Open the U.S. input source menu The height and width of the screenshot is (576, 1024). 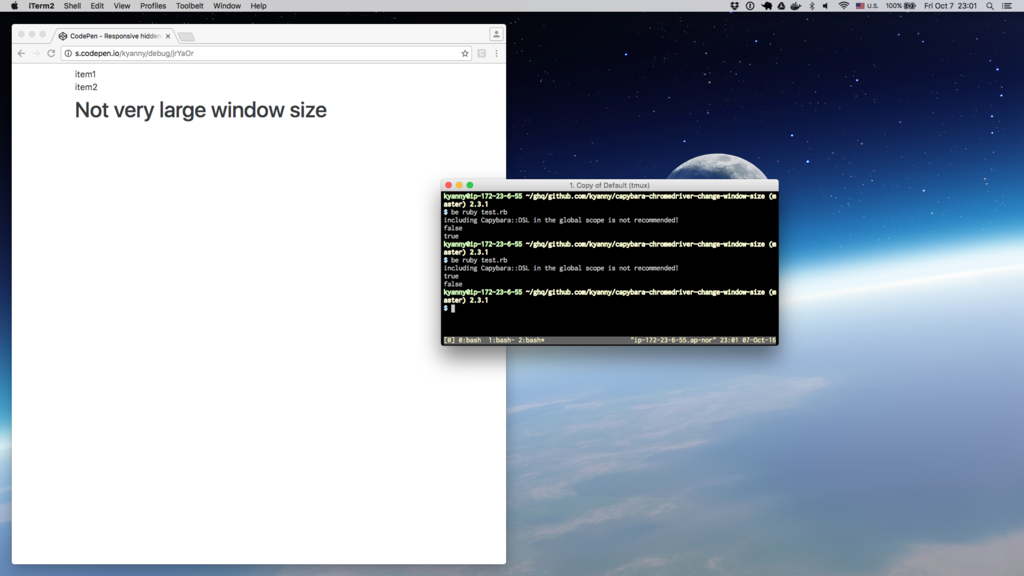pyautogui.click(x=867, y=6)
